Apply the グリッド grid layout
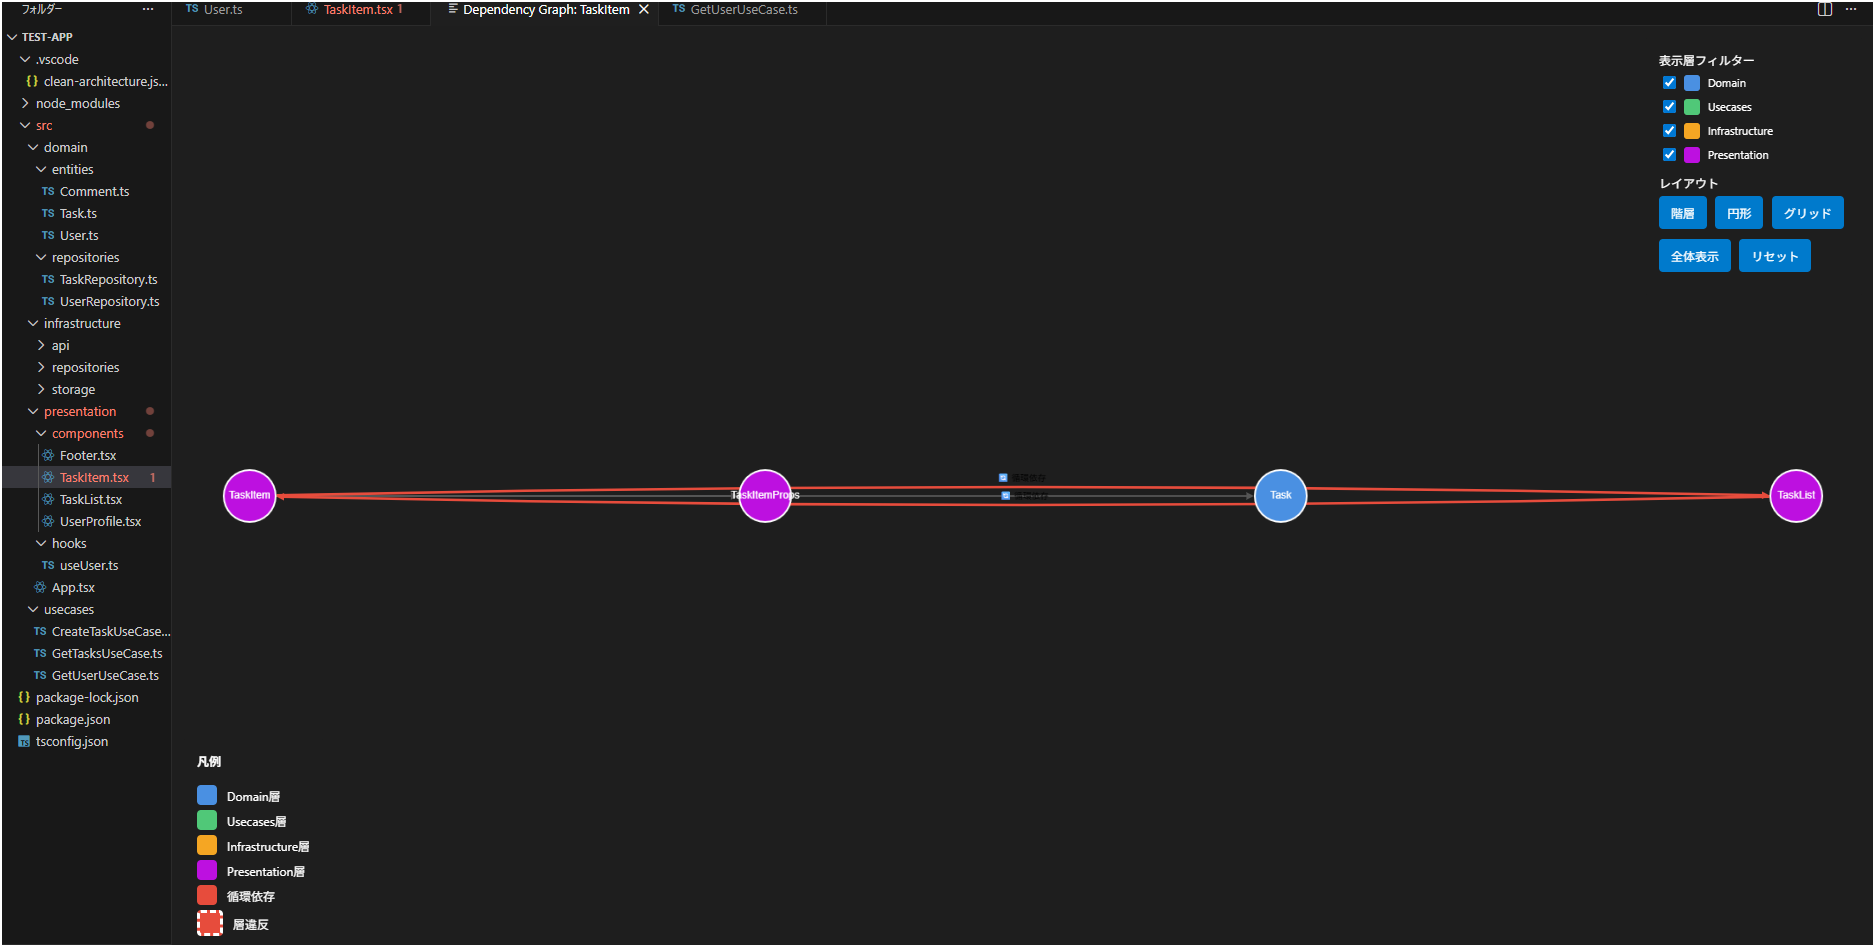The height and width of the screenshot is (947, 1875). click(x=1807, y=213)
